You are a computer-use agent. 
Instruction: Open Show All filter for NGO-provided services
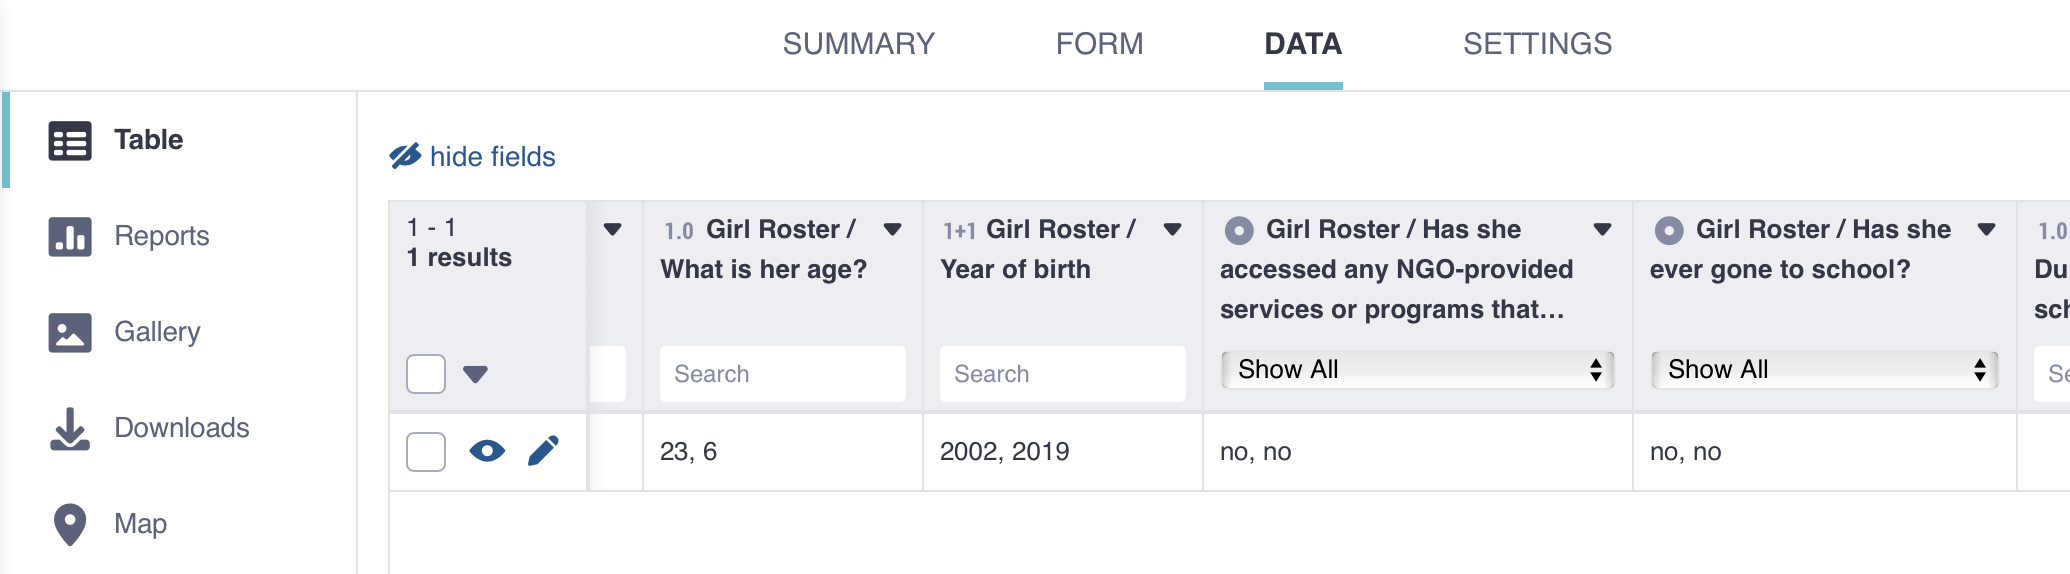1417,370
